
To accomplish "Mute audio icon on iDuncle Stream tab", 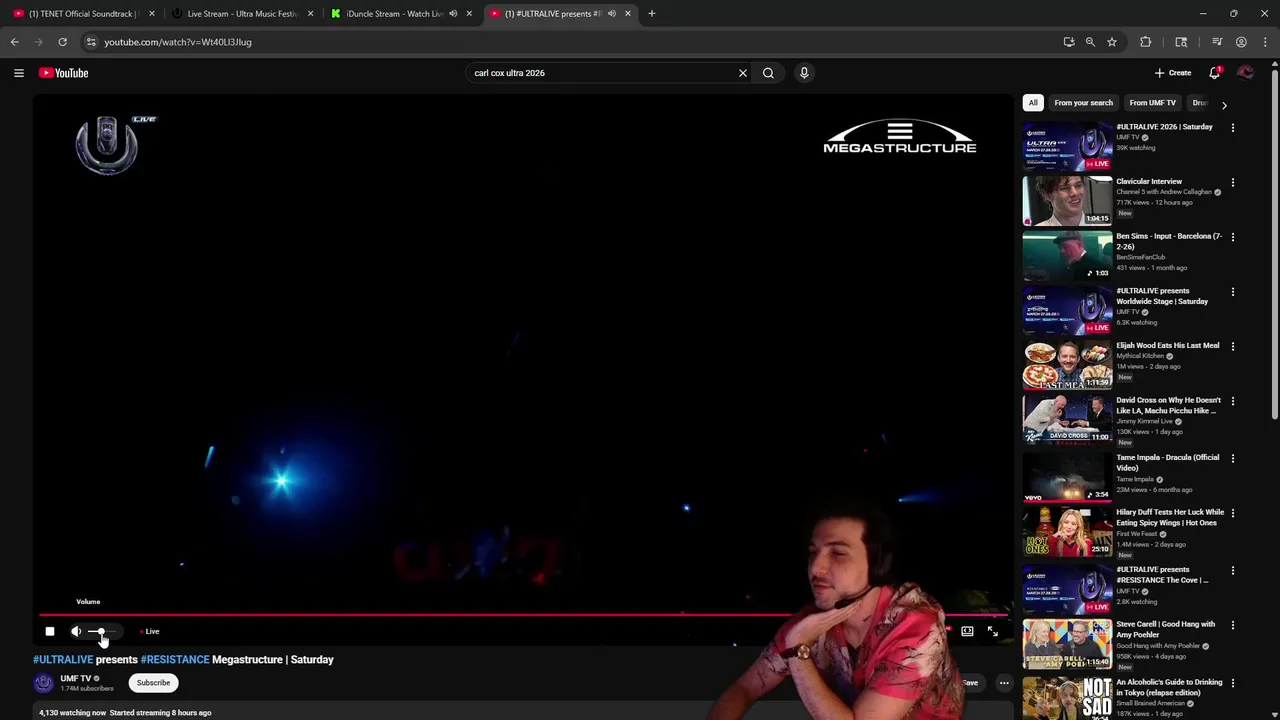I will point(453,14).
